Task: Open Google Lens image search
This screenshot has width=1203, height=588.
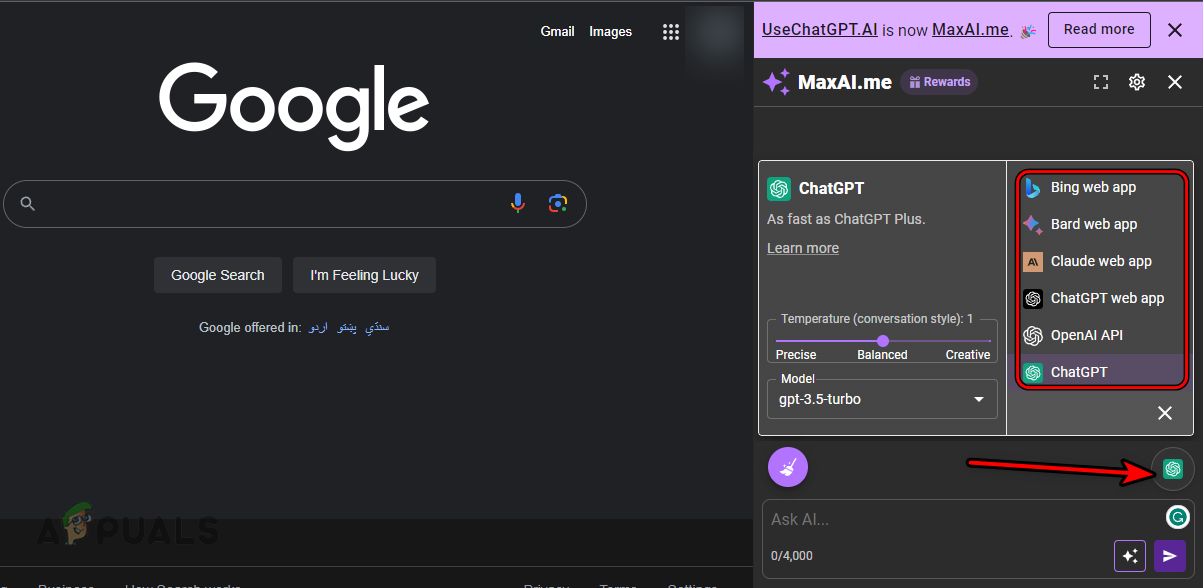Action: coord(558,204)
